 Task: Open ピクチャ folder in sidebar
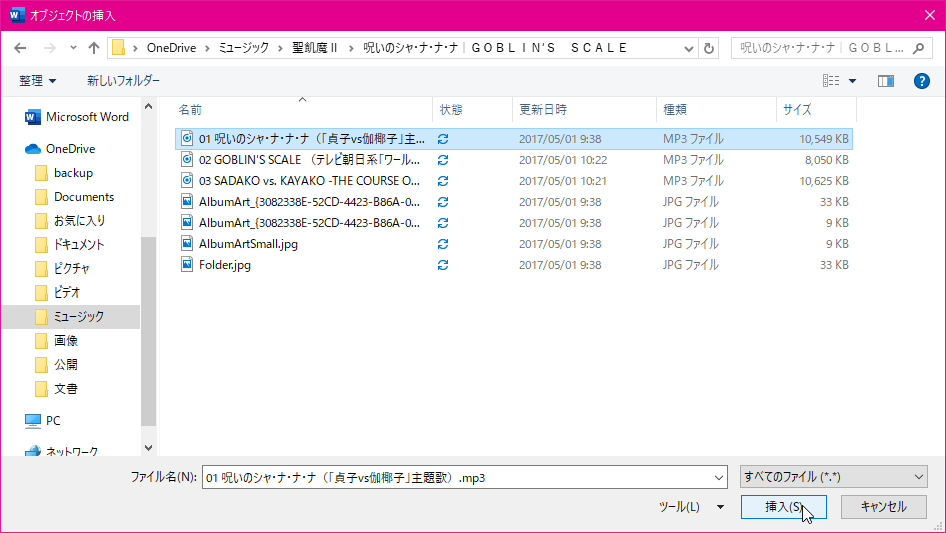click(63, 269)
